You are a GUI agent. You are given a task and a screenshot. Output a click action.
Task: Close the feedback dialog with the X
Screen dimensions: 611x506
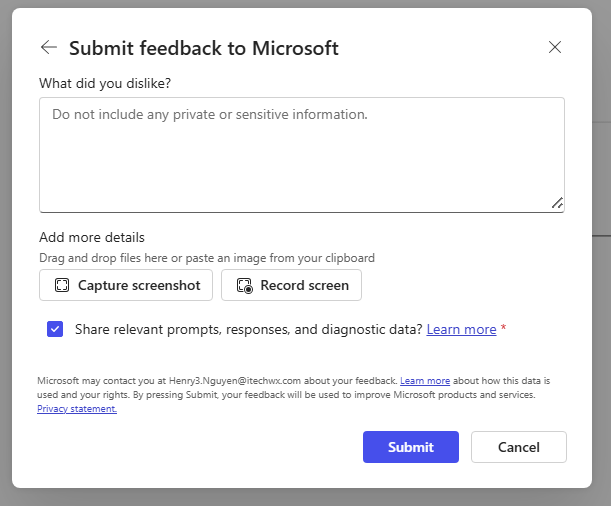click(554, 47)
